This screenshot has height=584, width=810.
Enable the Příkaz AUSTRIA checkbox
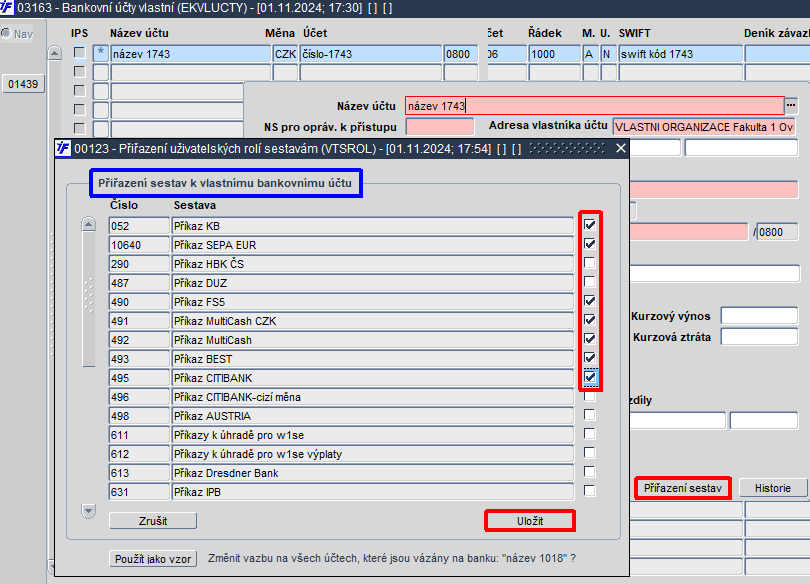(589, 415)
